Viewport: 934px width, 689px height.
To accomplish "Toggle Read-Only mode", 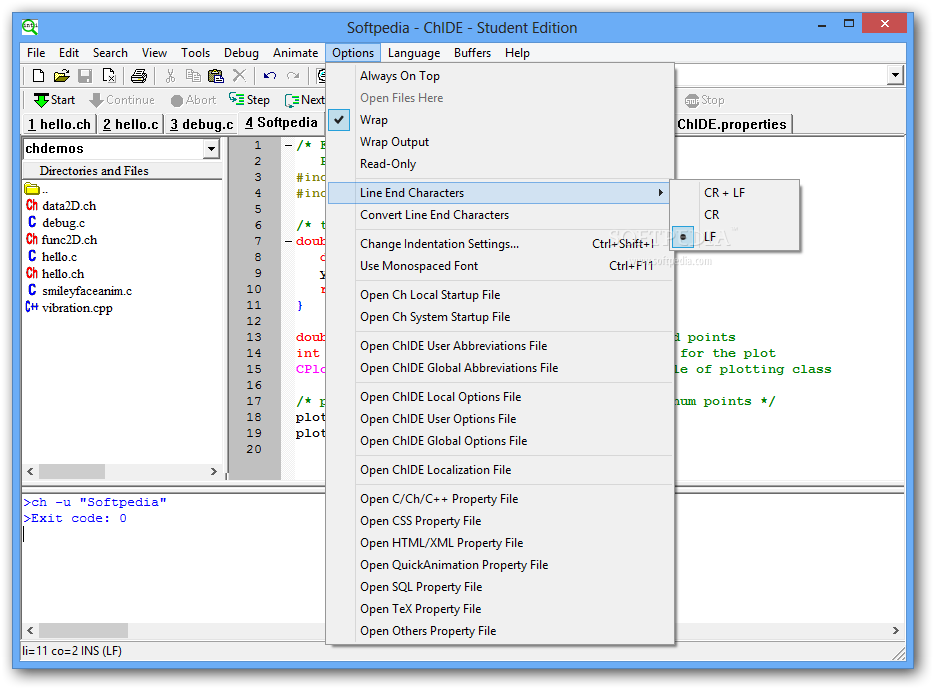I will click(501, 164).
